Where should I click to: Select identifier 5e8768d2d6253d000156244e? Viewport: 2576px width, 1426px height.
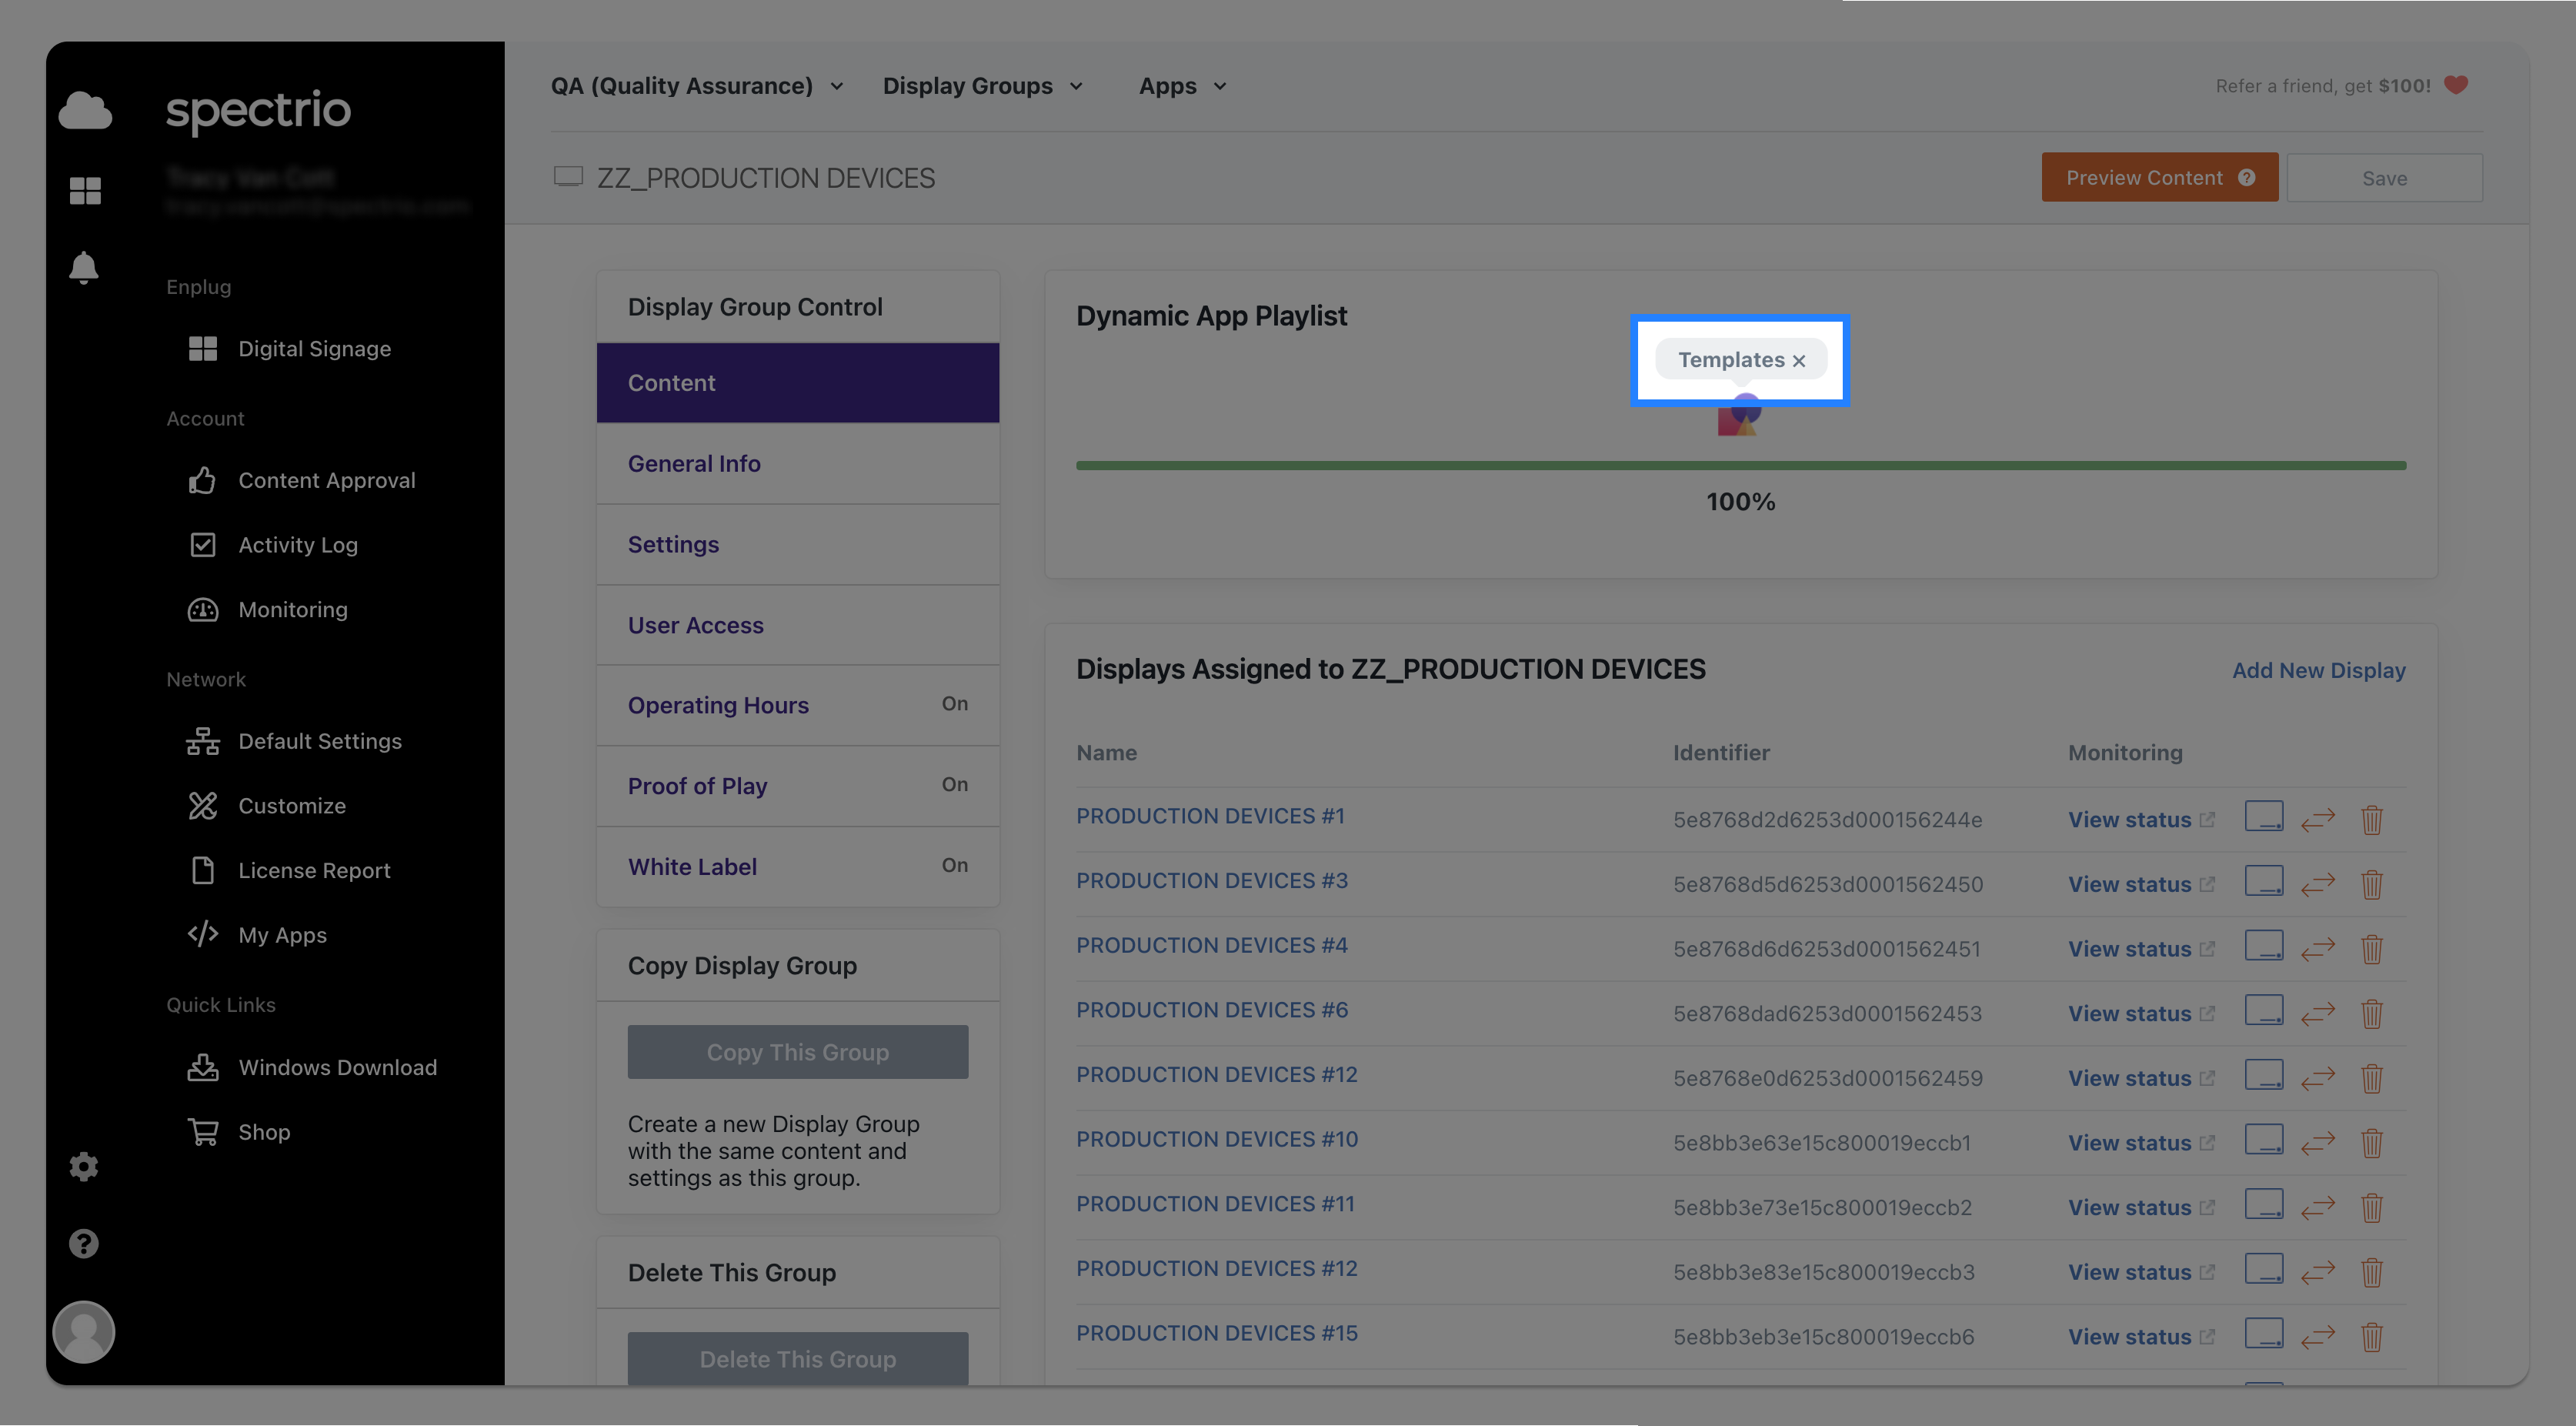[1827, 820]
